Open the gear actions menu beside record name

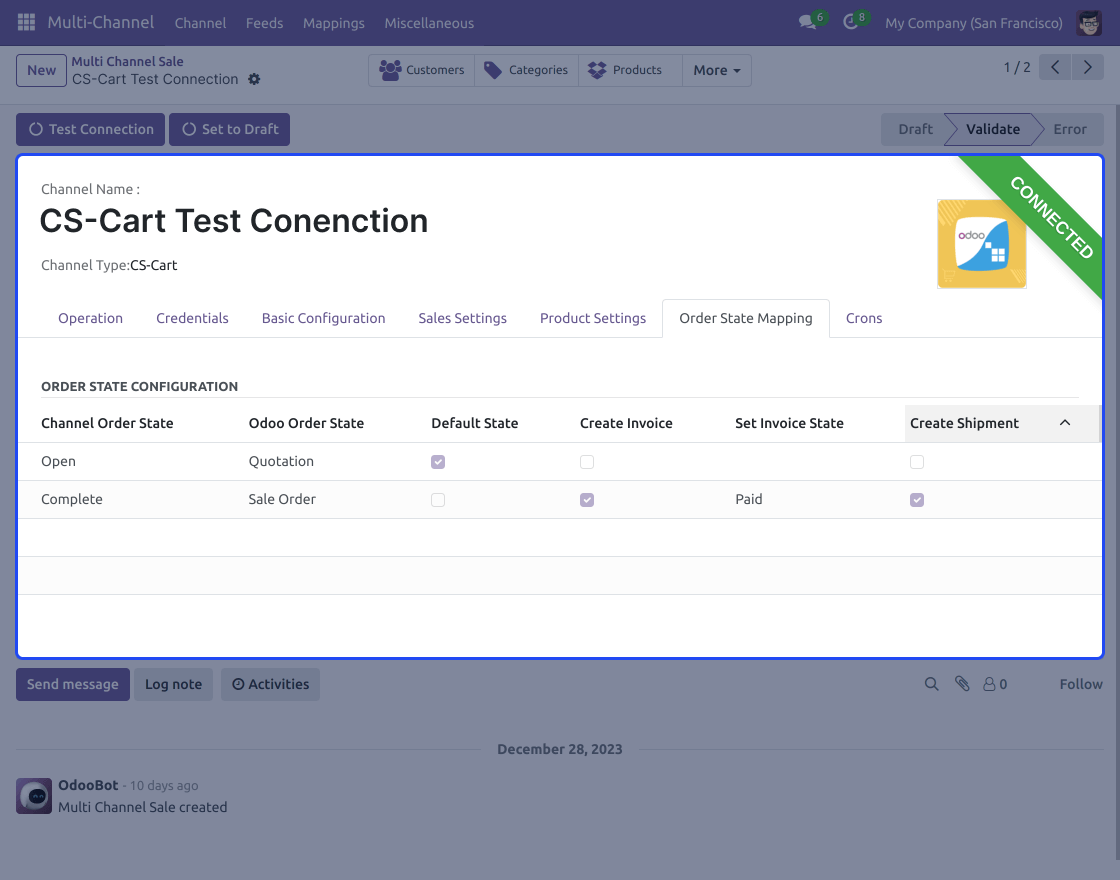tap(254, 79)
